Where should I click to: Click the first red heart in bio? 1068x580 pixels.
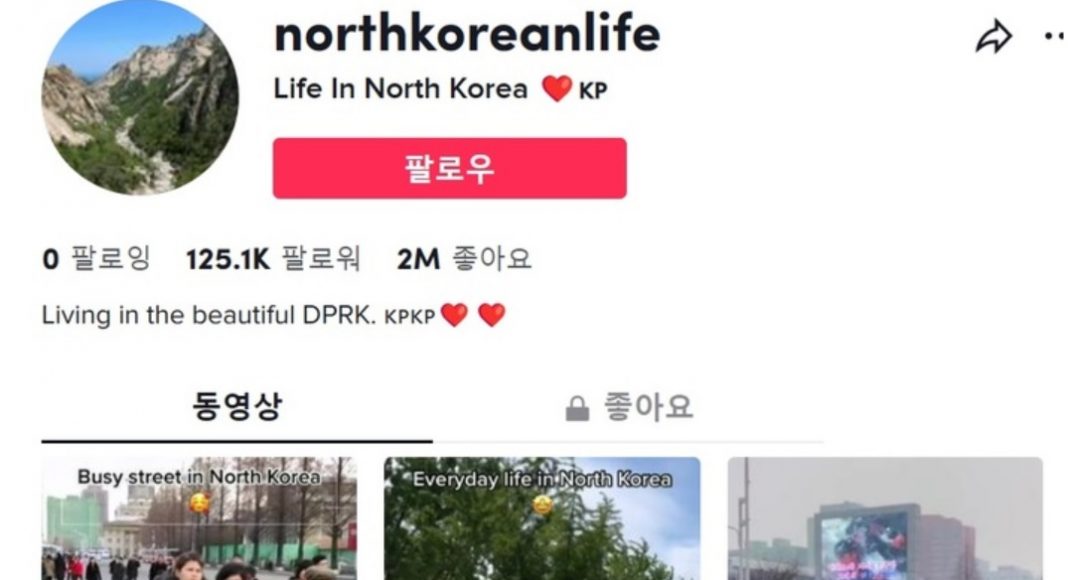click(x=454, y=315)
